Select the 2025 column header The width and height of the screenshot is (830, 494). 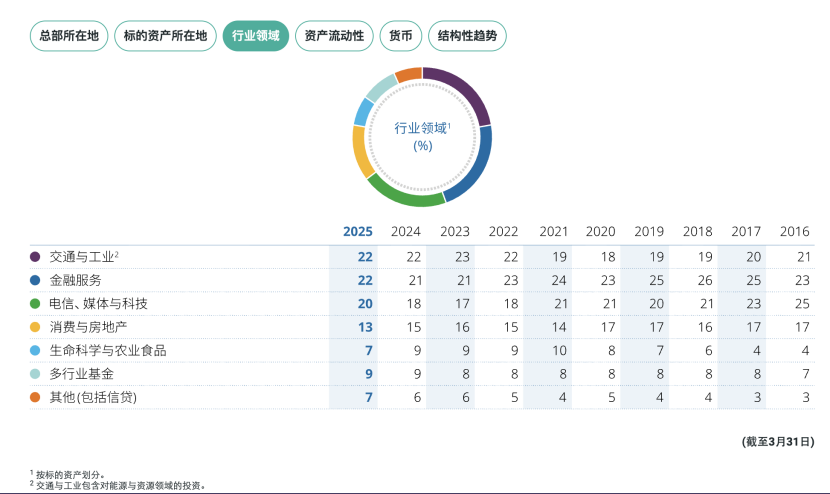(358, 231)
